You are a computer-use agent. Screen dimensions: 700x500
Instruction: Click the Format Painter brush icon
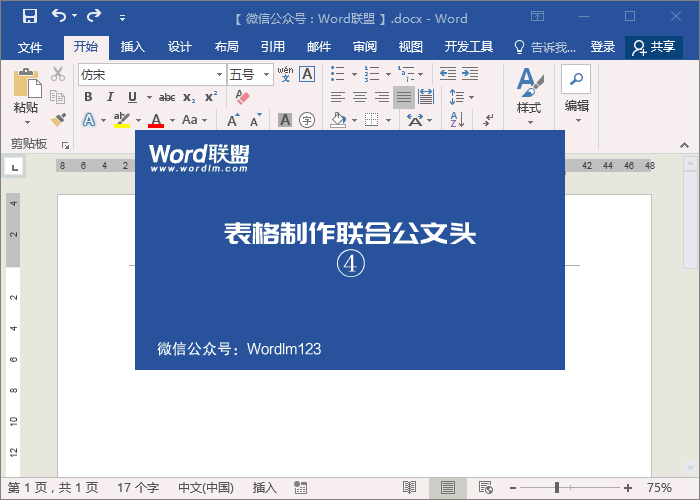pyautogui.click(x=58, y=119)
